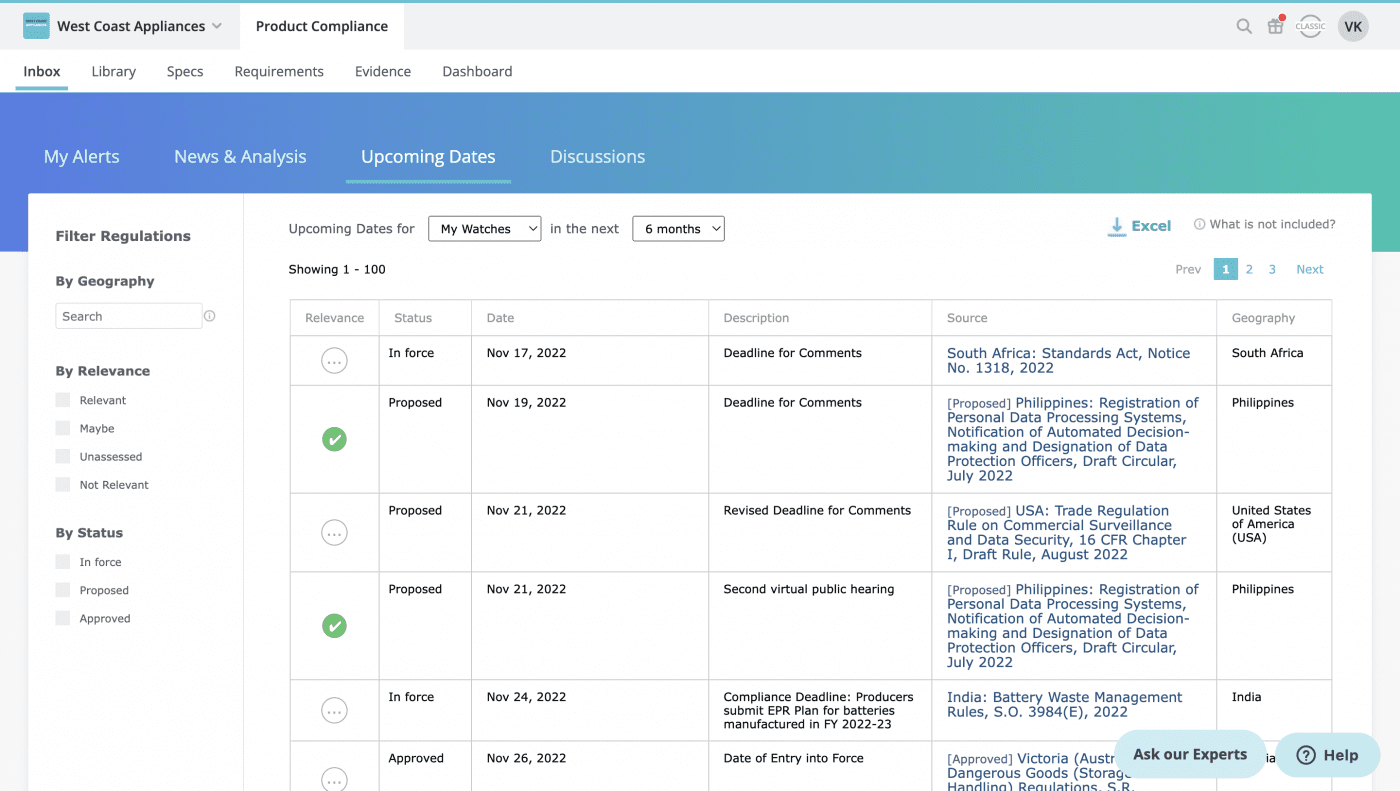Enable the Not Relevant filter checkbox
Viewport: 1400px width, 791px height.
point(63,485)
